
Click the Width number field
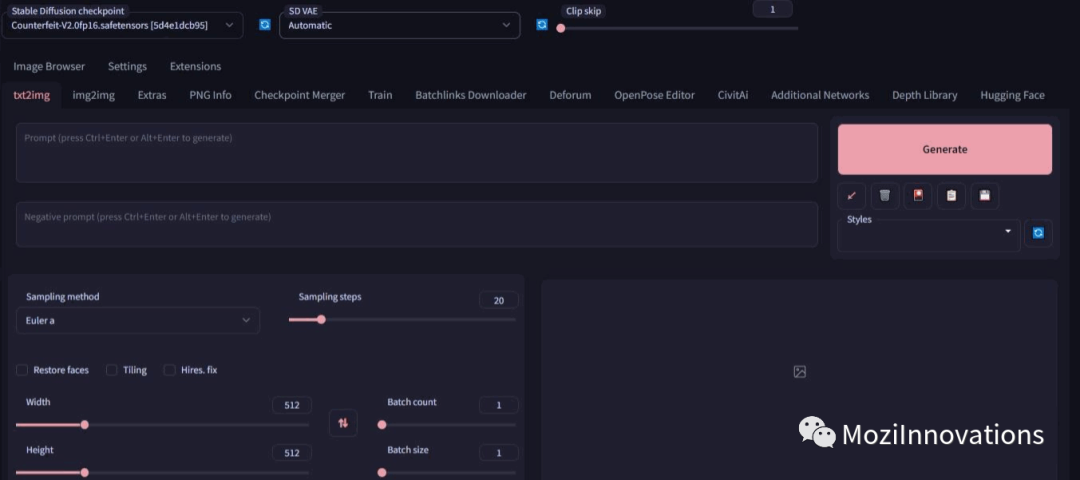(292, 405)
